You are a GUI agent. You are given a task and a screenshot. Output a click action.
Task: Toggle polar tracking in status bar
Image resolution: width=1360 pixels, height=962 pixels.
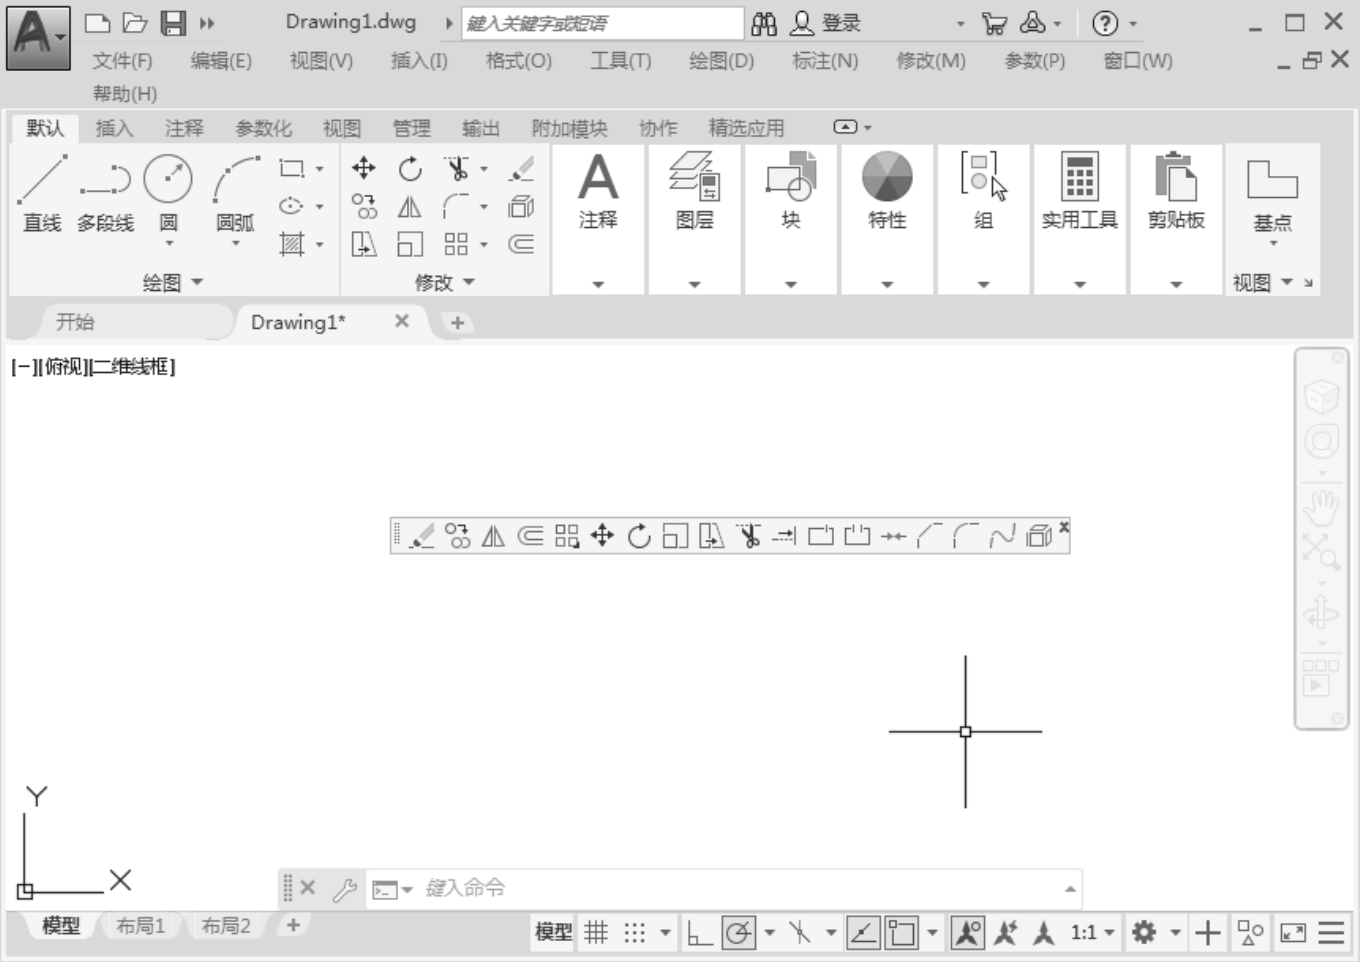[739, 933]
